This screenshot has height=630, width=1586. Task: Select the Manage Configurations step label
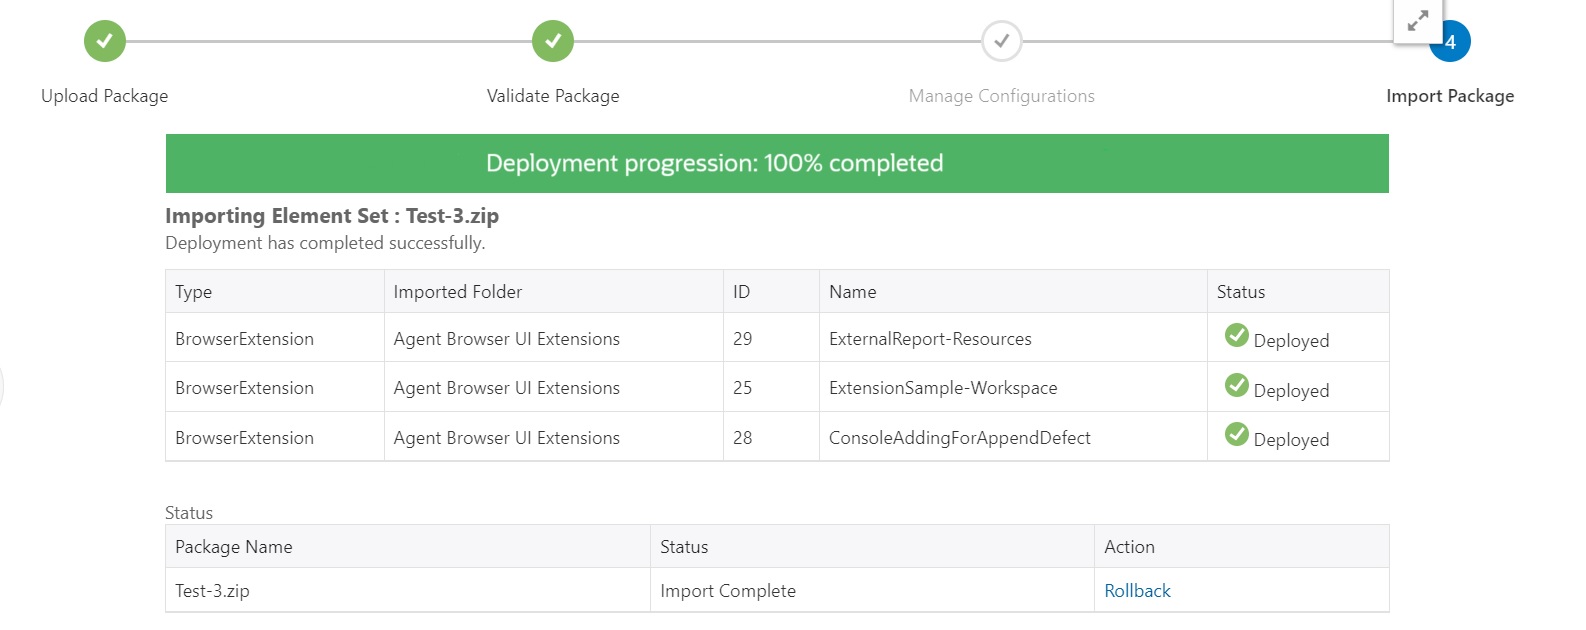pyautogui.click(x=1001, y=96)
